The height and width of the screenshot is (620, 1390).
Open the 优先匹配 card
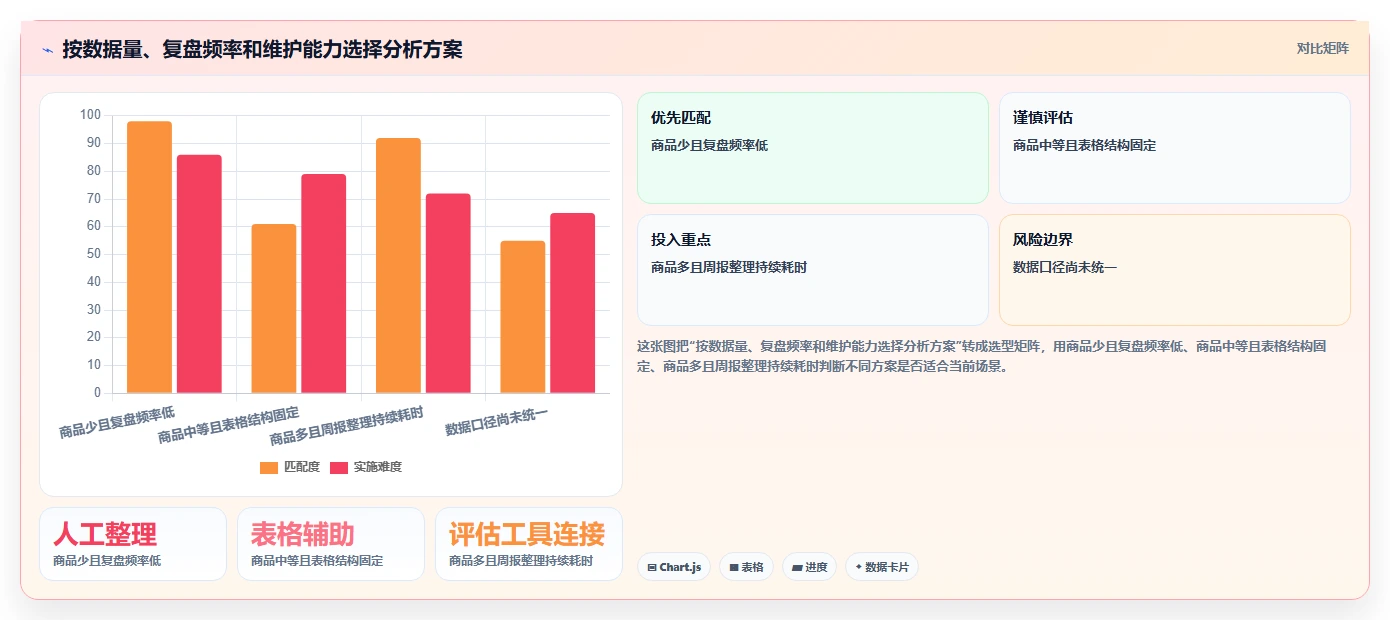(813, 148)
